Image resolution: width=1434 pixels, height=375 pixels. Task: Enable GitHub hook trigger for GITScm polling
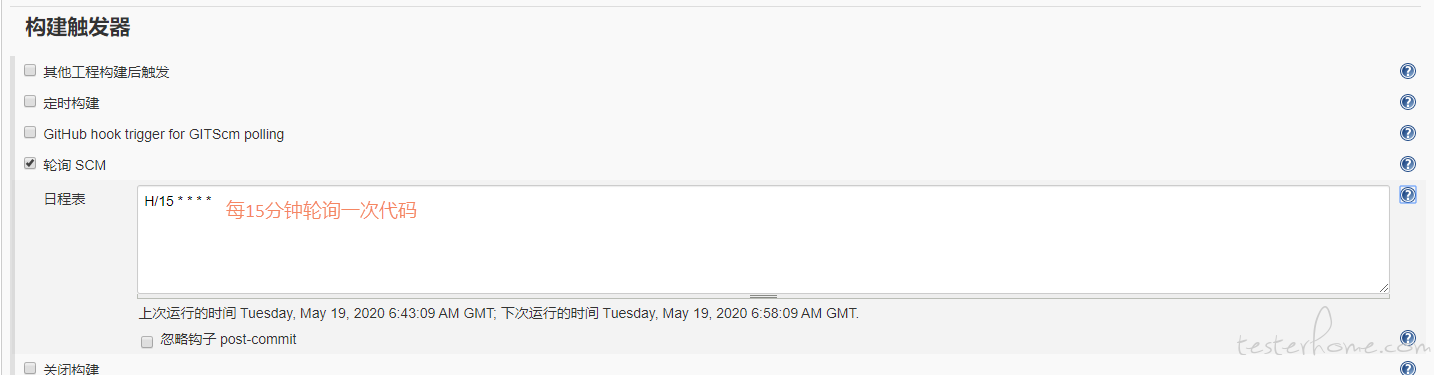(30, 132)
